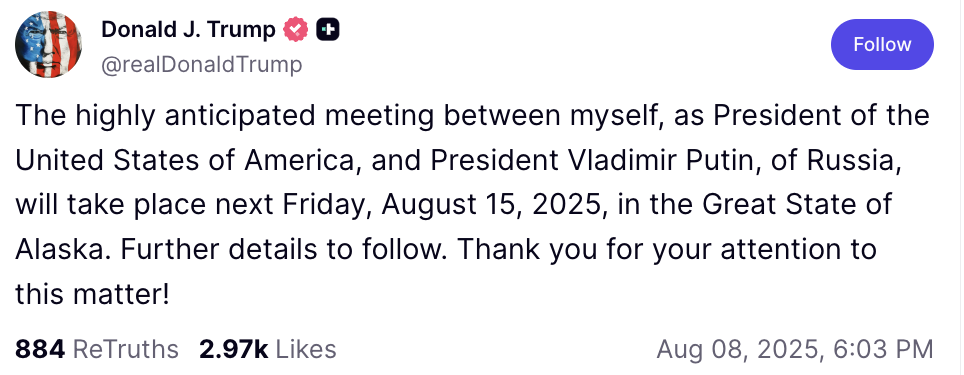964x375 pixels.
Task: Click the 6:03 PM time stamp
Action: pos(883,350)
